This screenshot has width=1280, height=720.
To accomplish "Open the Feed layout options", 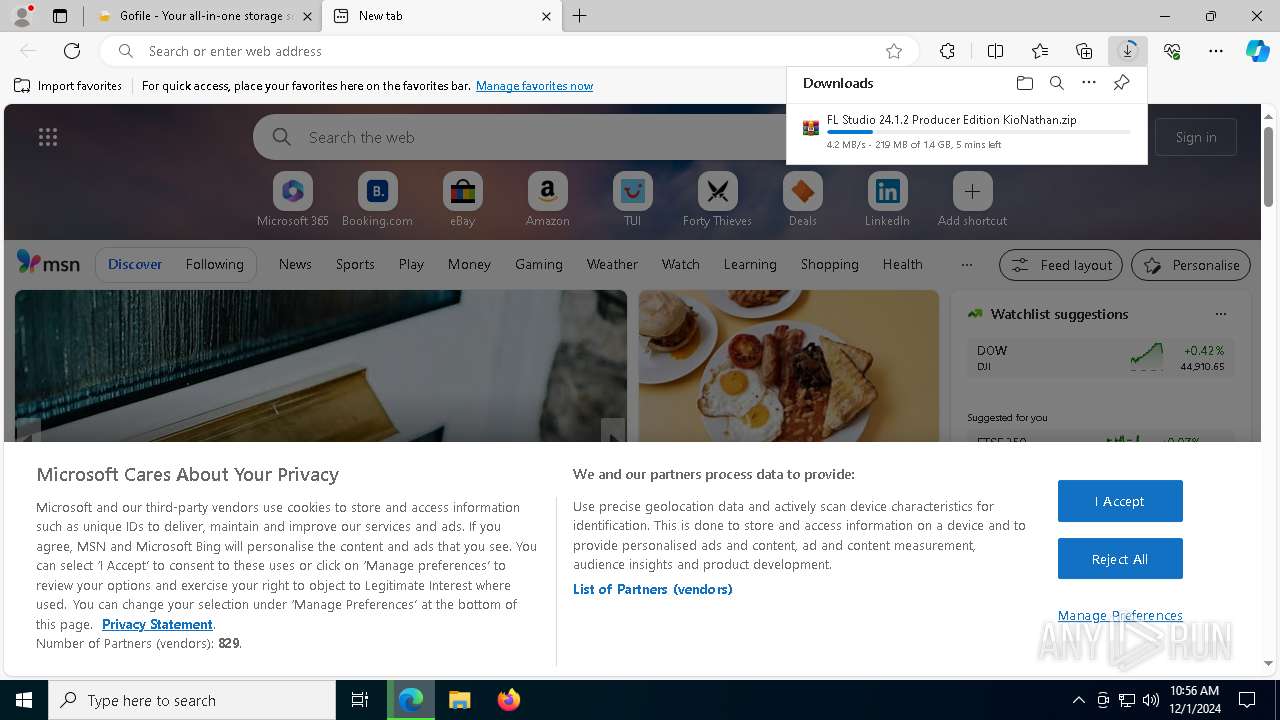I will click(x=1061, y=265).
